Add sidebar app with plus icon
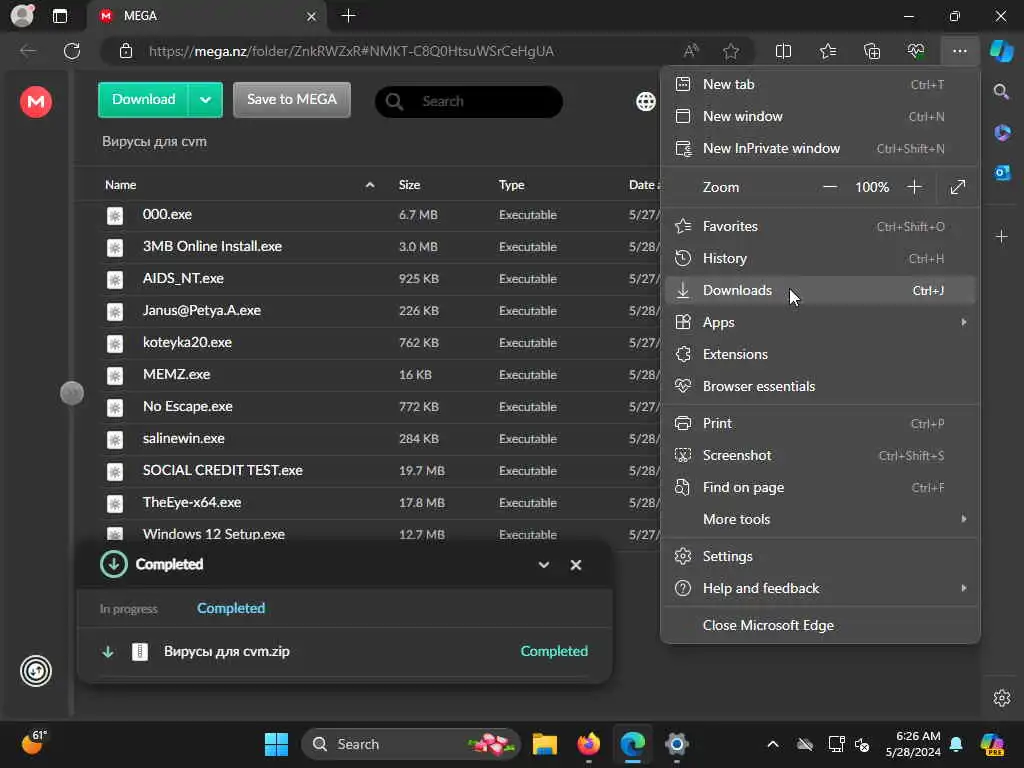The image size is (1024, 768). pos(1002,236)
